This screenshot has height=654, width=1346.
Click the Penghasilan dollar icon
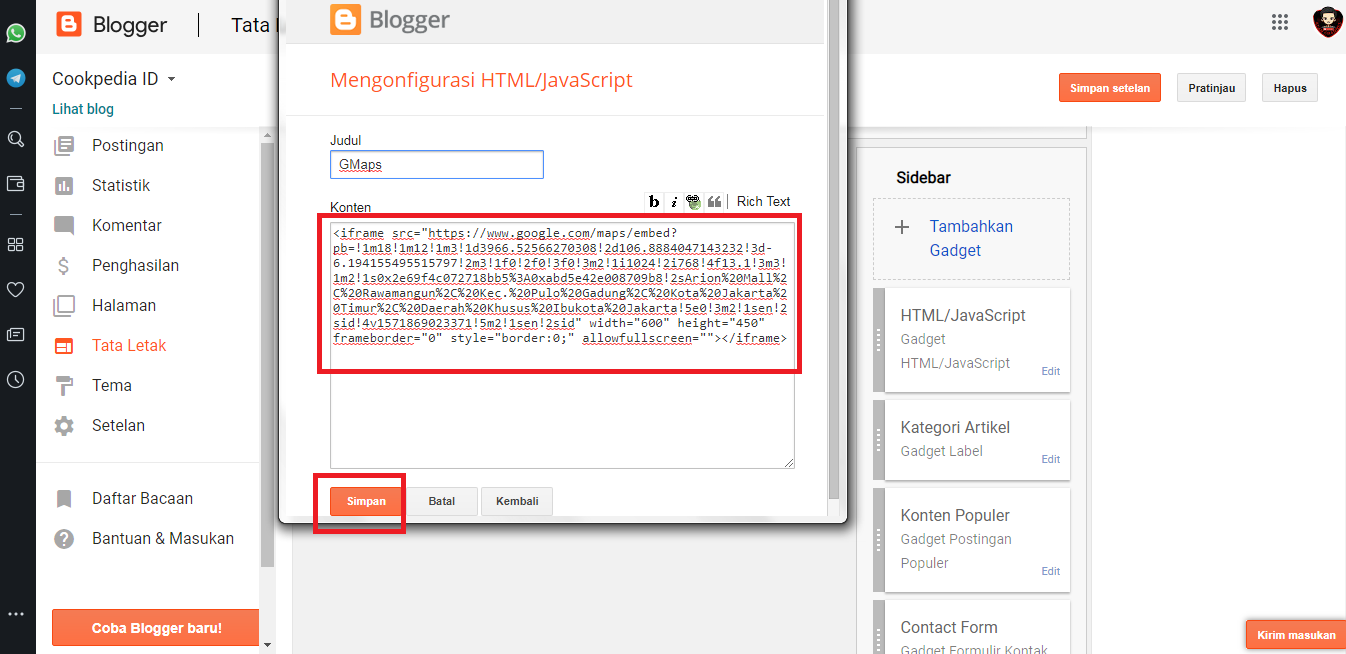64,266
